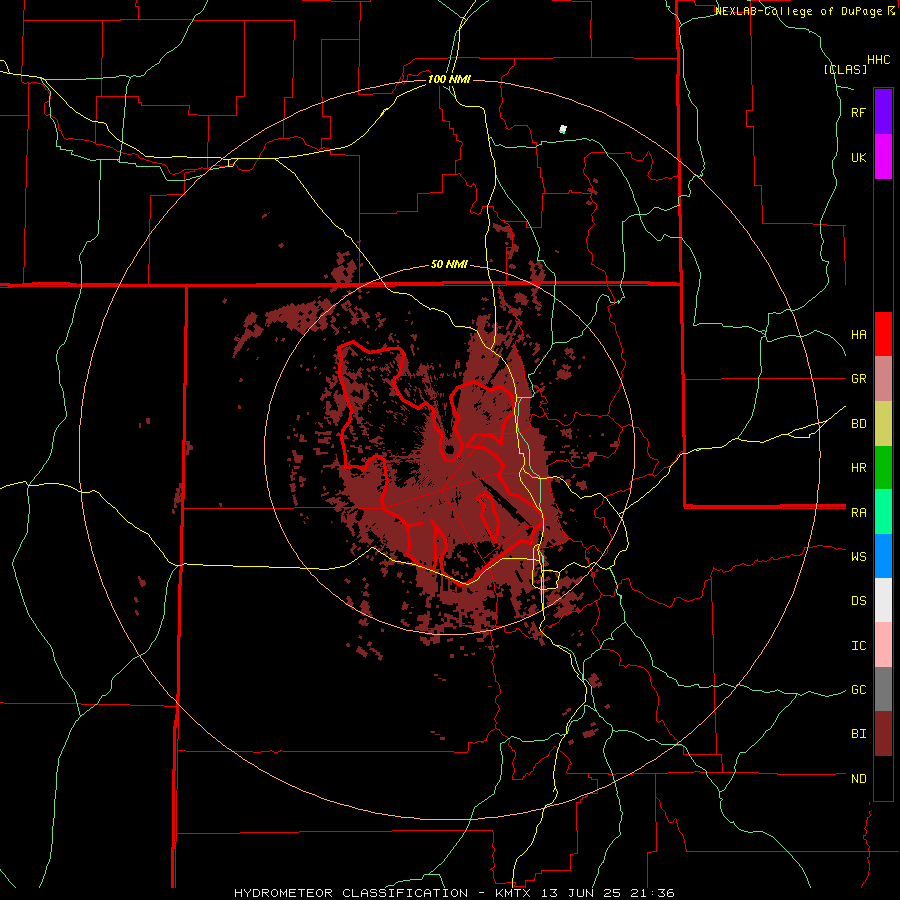Viewport: 900px width, 900px height.
Task: Click the isolated white echo pixel north of radar
Action: tap(562, 129)
